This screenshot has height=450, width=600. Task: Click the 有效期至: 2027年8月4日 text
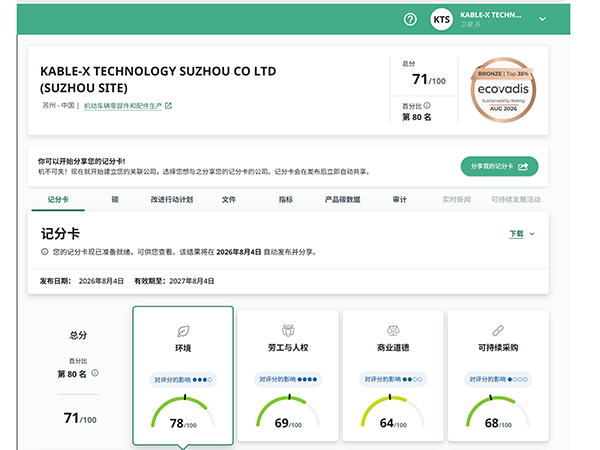tap(174, 281)
